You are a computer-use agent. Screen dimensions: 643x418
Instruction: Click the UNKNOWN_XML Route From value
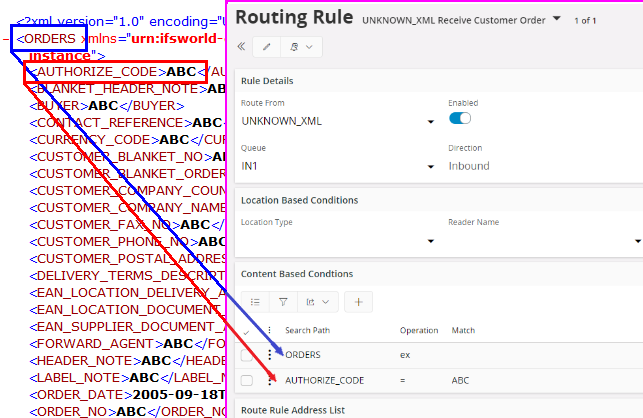[x=281, y=121]
